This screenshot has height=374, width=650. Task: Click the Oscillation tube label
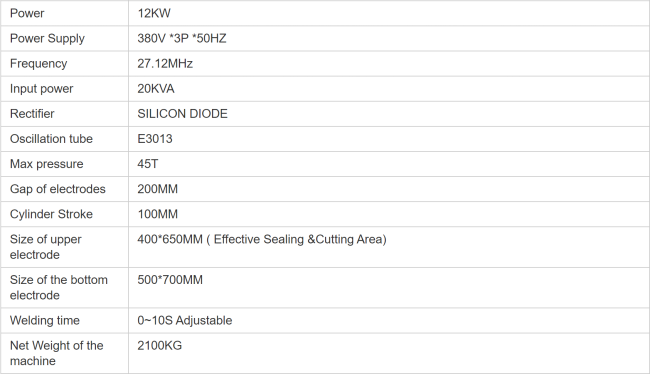pyautogui.click(x=51, y=139)
